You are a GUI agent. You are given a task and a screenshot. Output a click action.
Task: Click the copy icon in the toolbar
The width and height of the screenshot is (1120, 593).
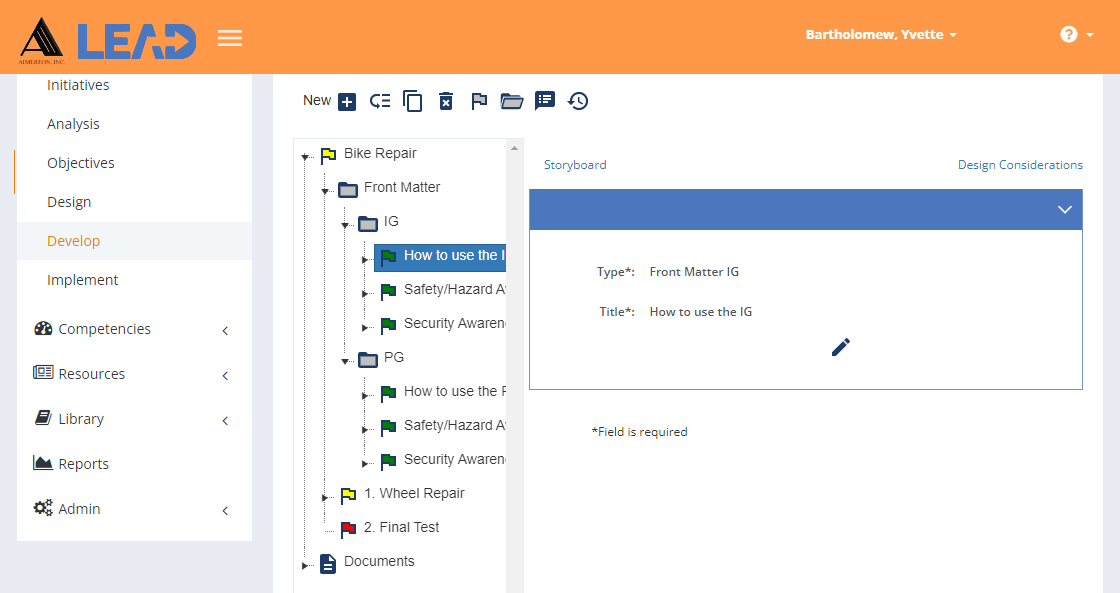(412, 101)
